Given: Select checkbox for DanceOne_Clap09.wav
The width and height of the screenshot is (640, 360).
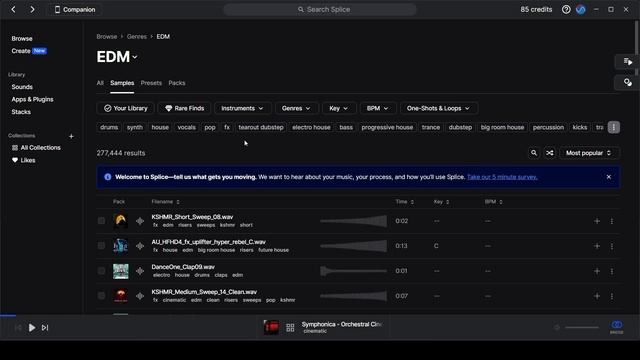Looking at the screenshot, I should (x=101, y=271).
